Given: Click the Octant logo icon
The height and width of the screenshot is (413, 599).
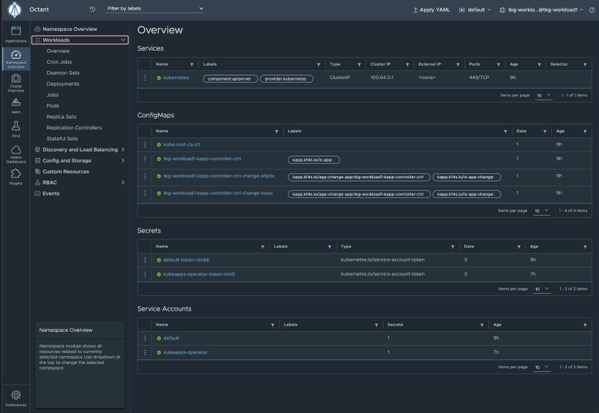Looking at the screenshot, I should [x=15, y=10].
